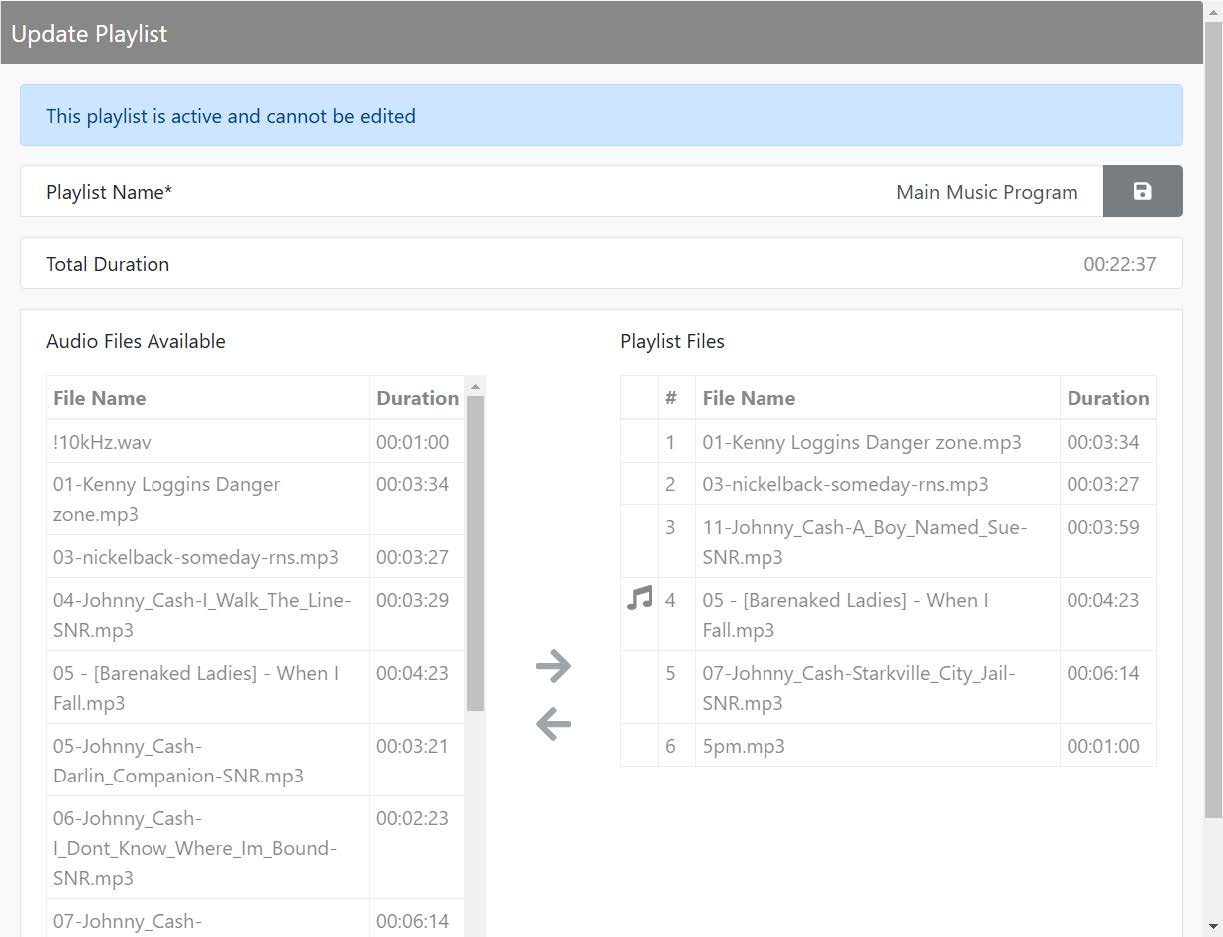Click Duration header in Playlist Files
Viewport: 1223px width, 937px height.
pyautogui.click(x=1108, y=397)
